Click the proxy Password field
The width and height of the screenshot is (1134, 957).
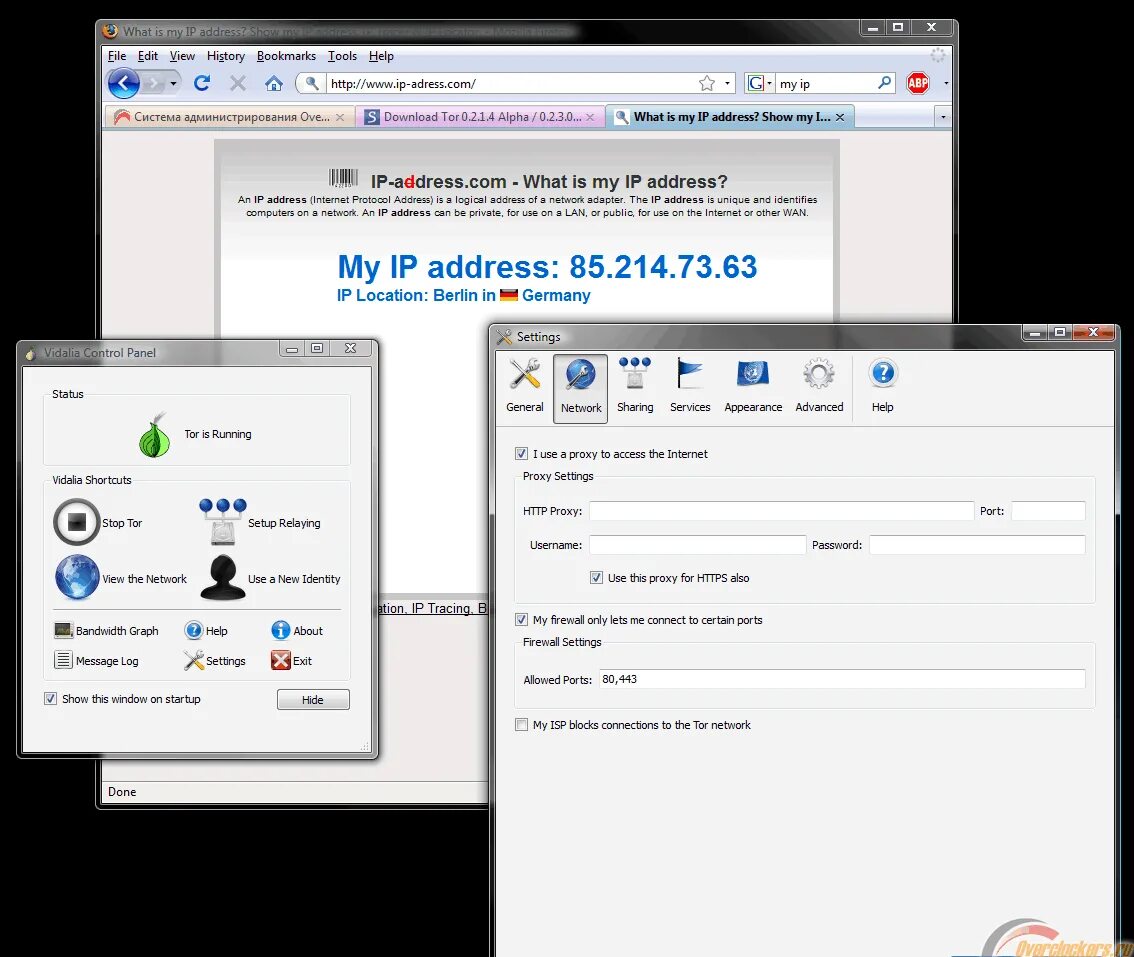pyautogui.click(x=977, y=545)
